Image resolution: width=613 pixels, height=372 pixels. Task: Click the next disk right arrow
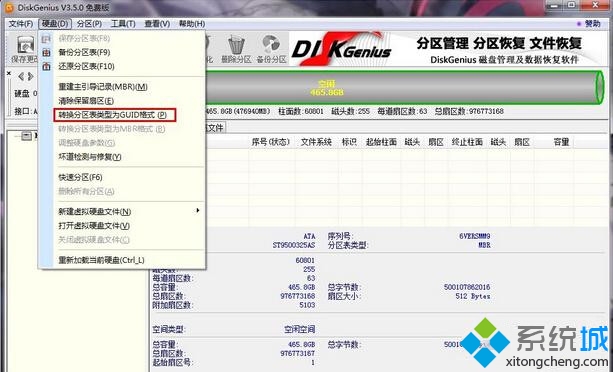30,77
